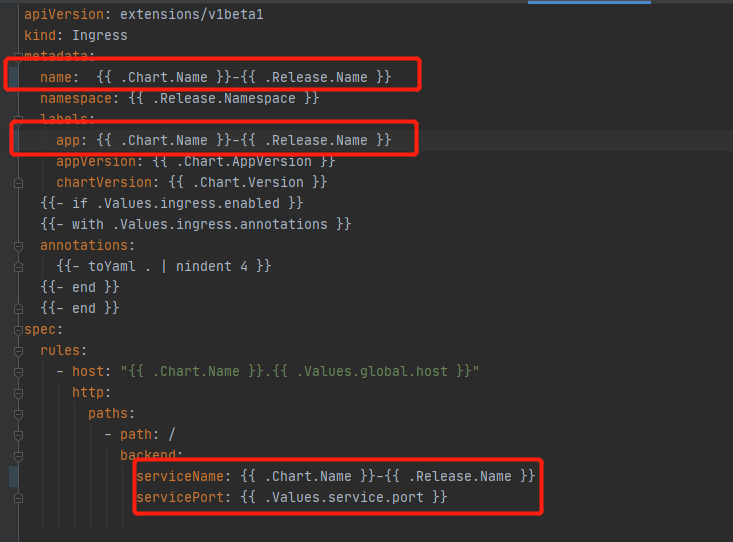The width and height of the screenshot is (733, 542).
Task: Place cursor on servicePort .Values.service.port value
Action: 347,497
